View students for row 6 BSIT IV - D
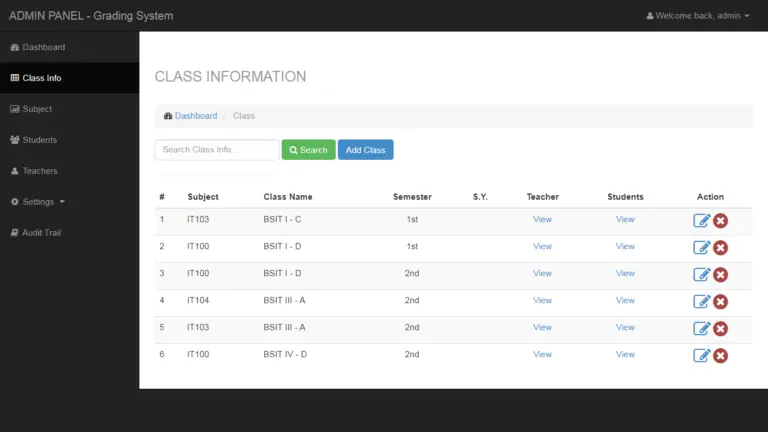This screenshot has height=432, width=768. point(625,354)
